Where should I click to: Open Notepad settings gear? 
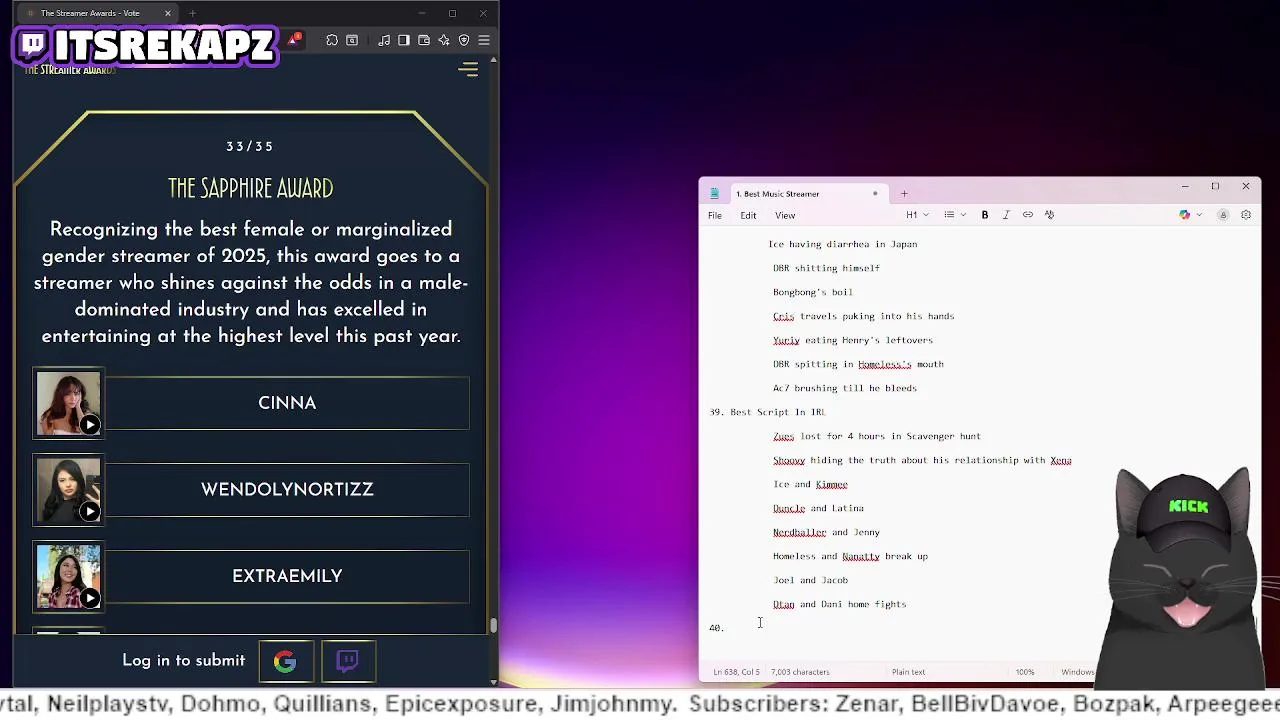[x=1246, y=215]
